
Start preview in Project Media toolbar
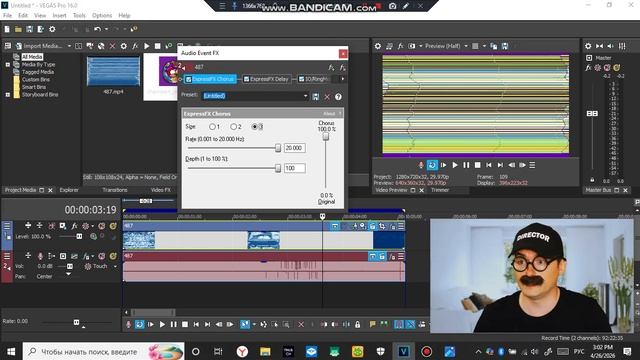pyautogui.click(x=147, y=46)
